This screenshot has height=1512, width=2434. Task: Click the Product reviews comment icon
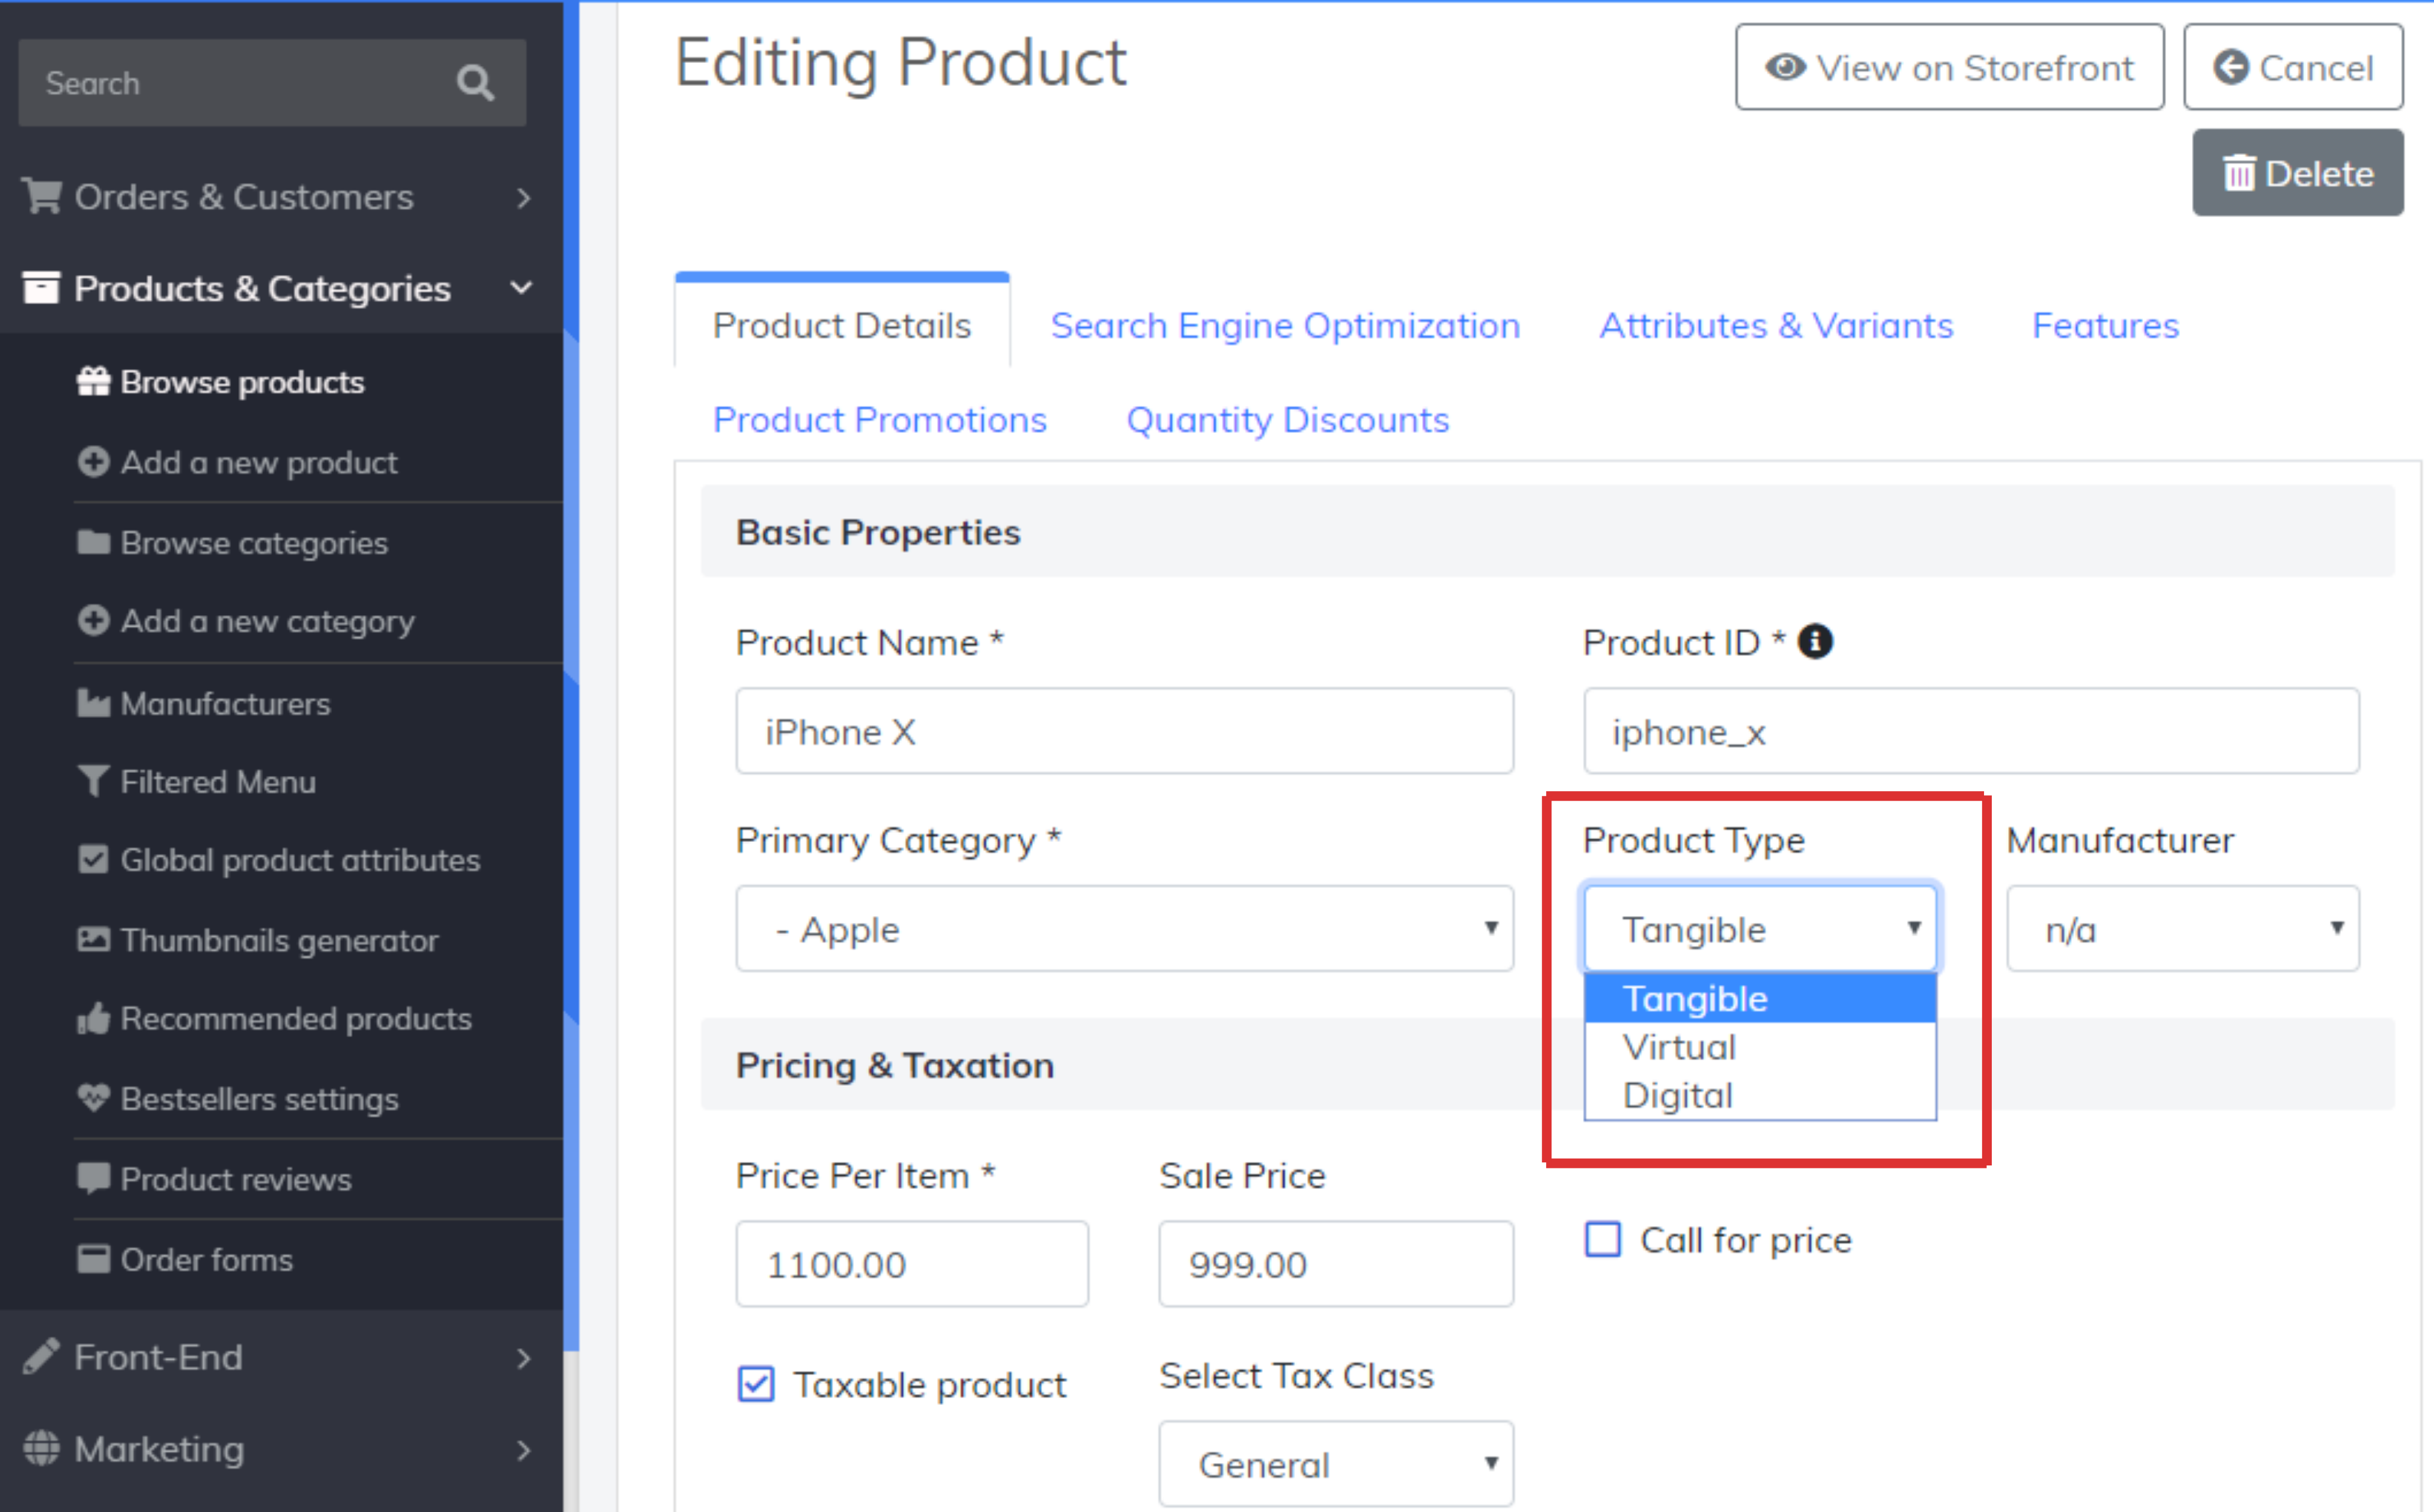click(x=93, y=1179)
